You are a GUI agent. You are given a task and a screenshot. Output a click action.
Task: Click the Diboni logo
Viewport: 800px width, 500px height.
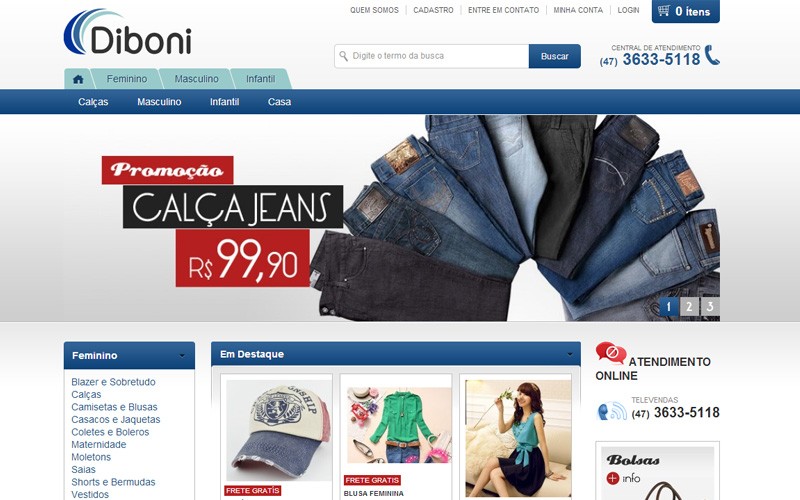pos(128,32)
